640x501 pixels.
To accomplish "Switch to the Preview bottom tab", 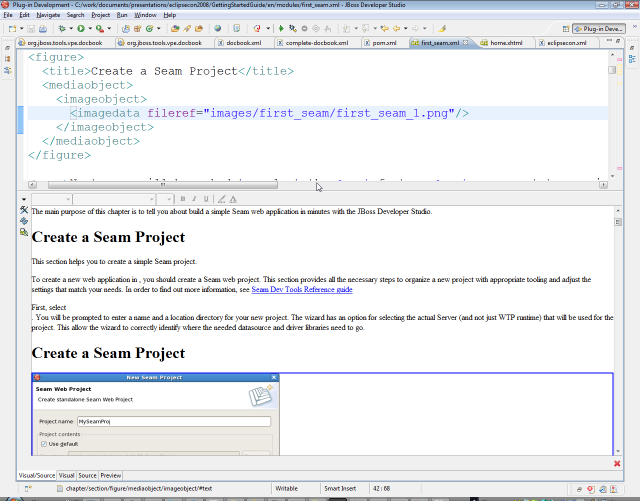I will click(111, 476).
